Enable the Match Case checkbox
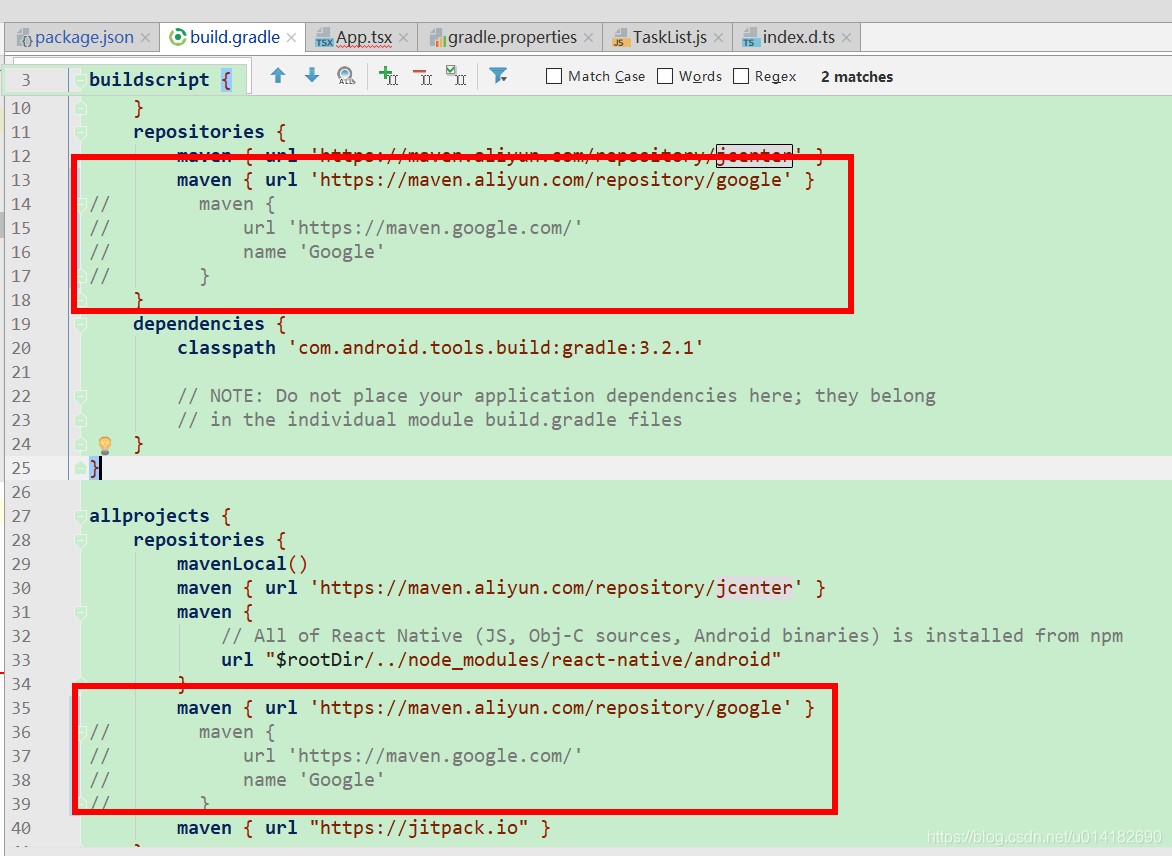 (x=554, y=76)
